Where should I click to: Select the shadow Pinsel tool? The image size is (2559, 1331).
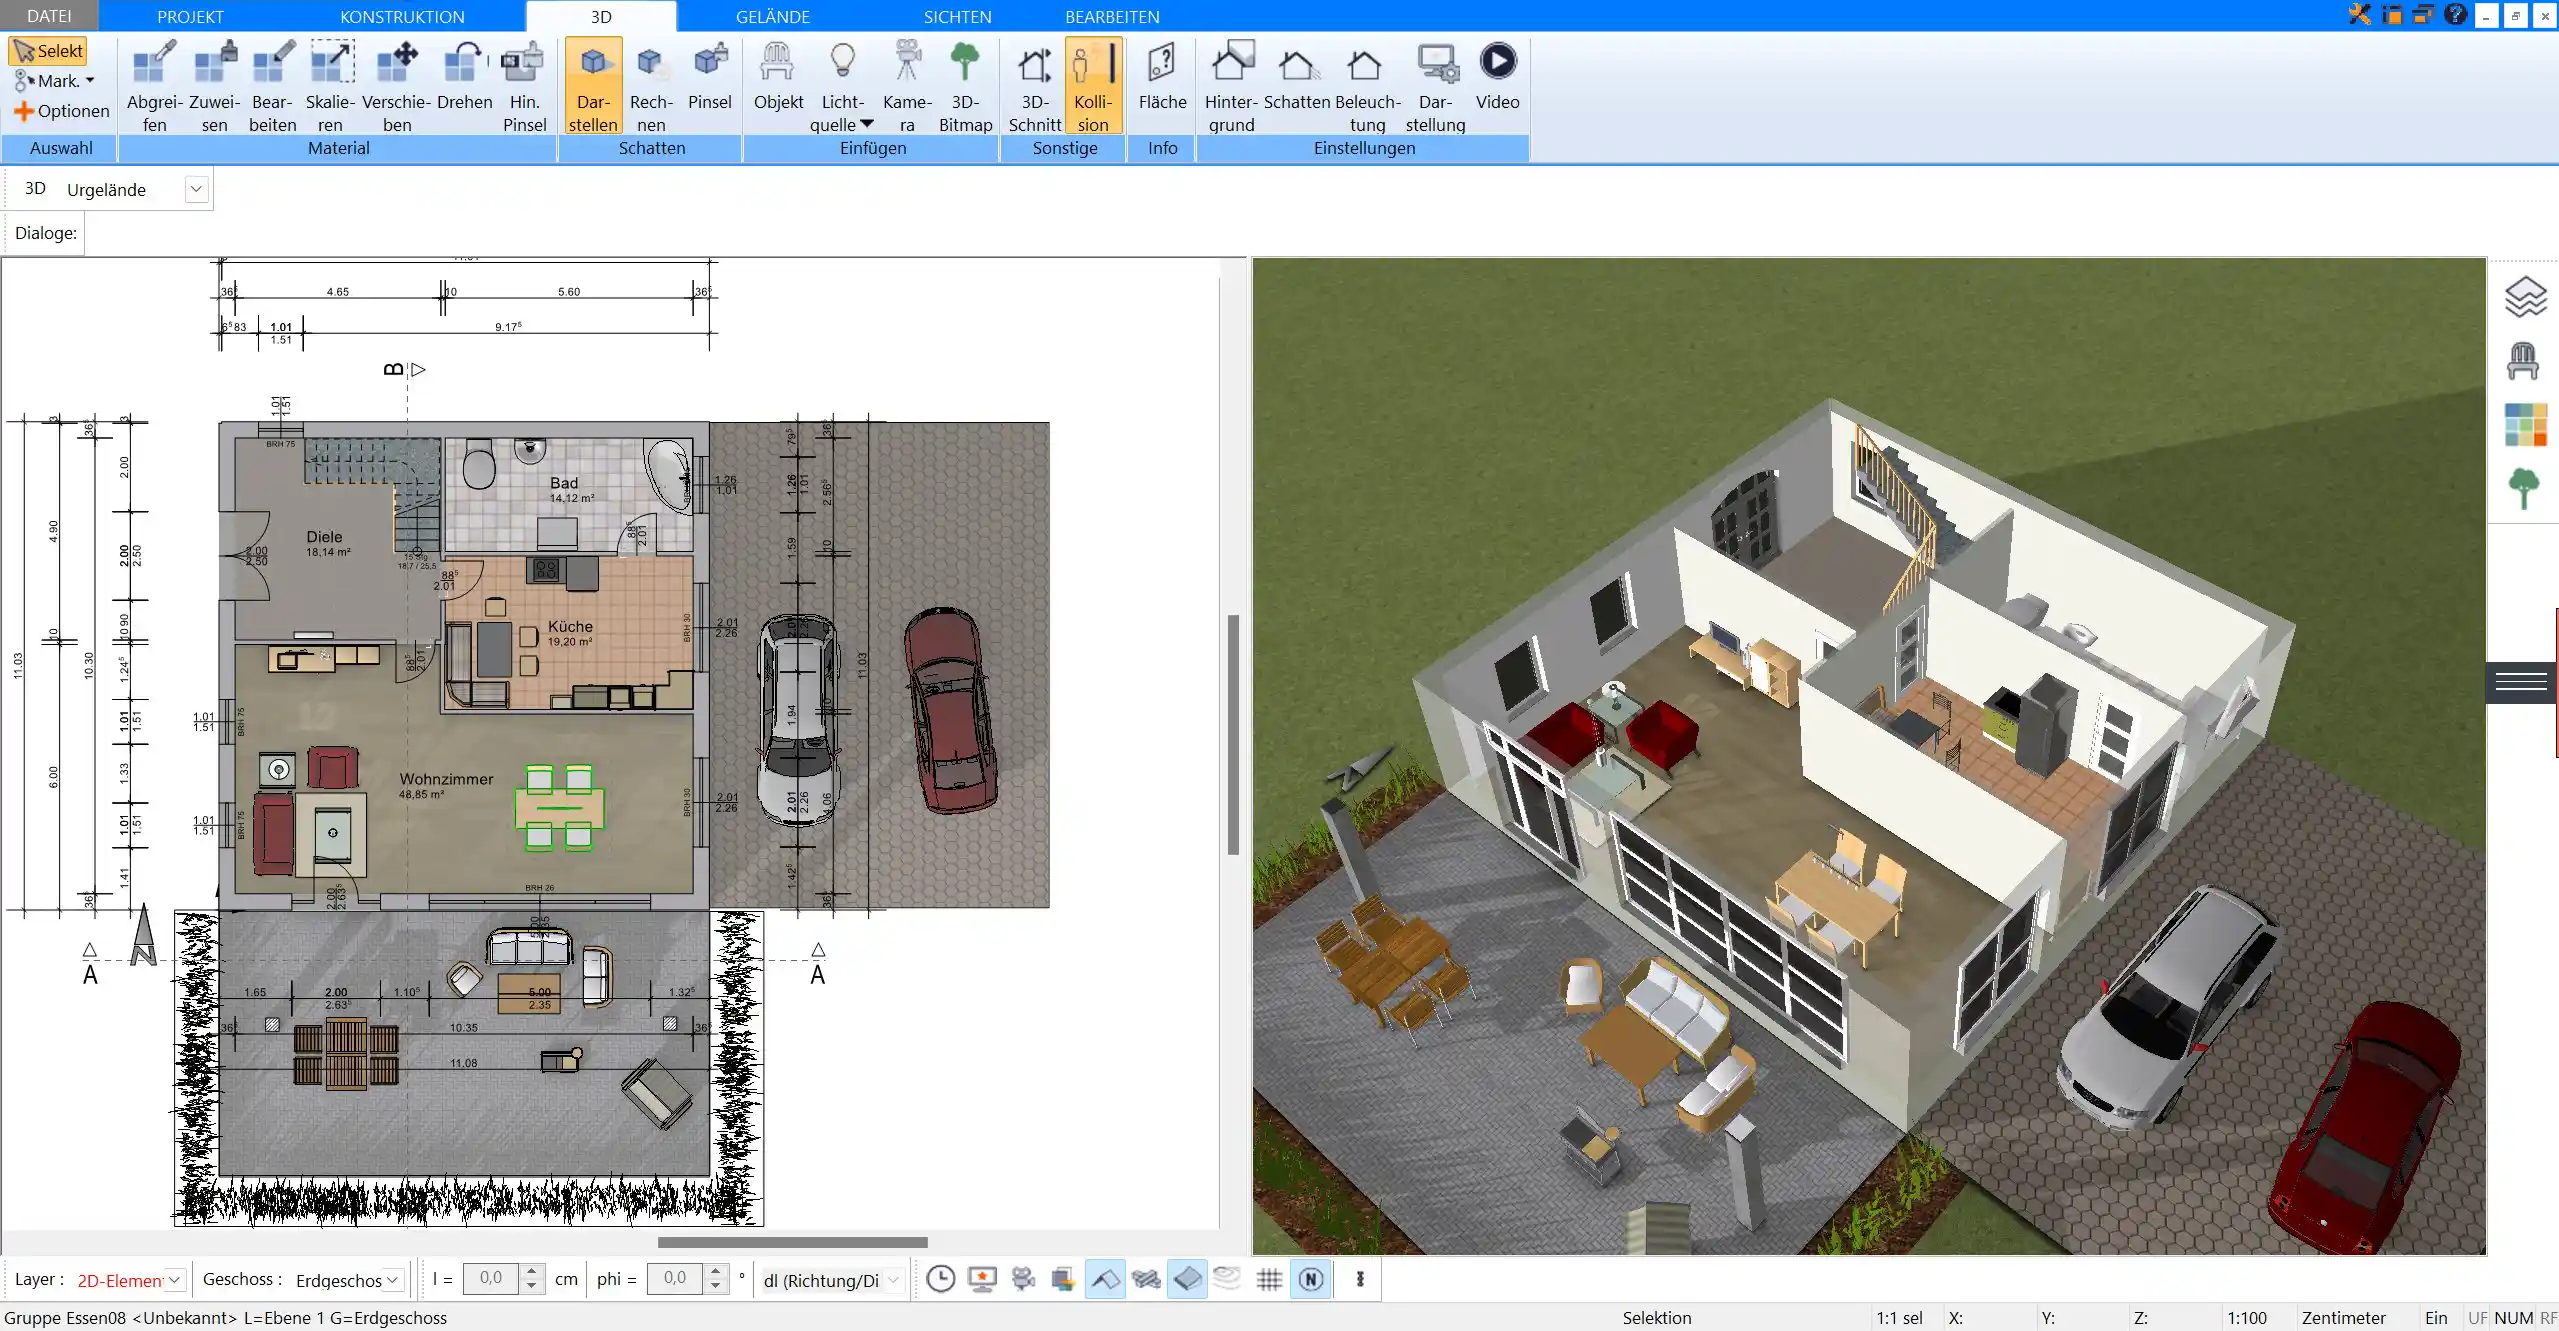[x=710, y=76]
